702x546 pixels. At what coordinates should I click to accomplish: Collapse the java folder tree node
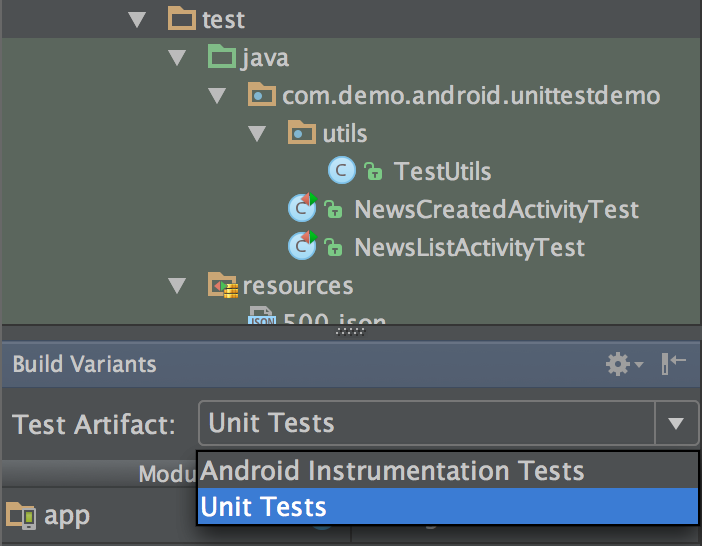tap(177, 57)
